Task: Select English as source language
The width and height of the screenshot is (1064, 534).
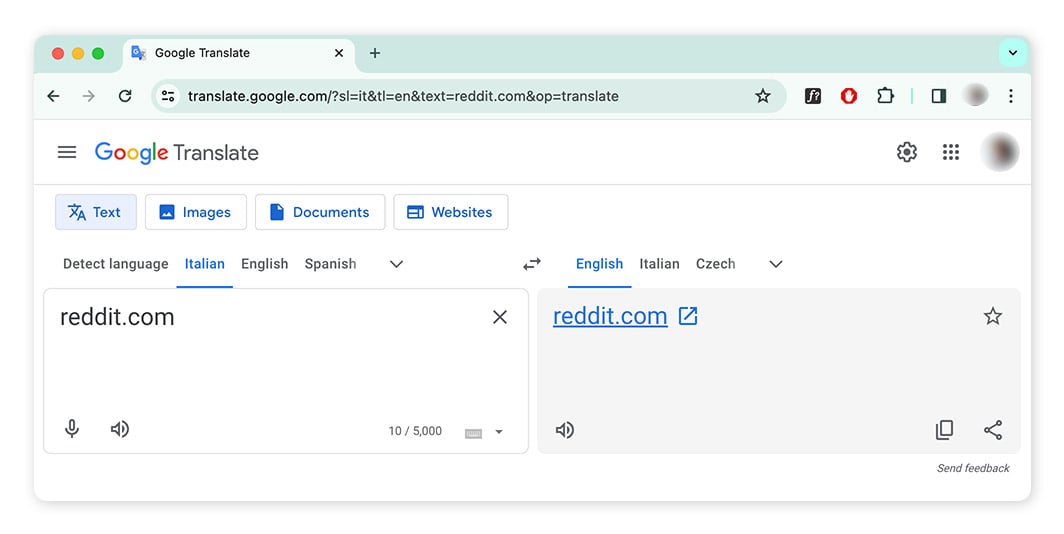Action: 265,264
